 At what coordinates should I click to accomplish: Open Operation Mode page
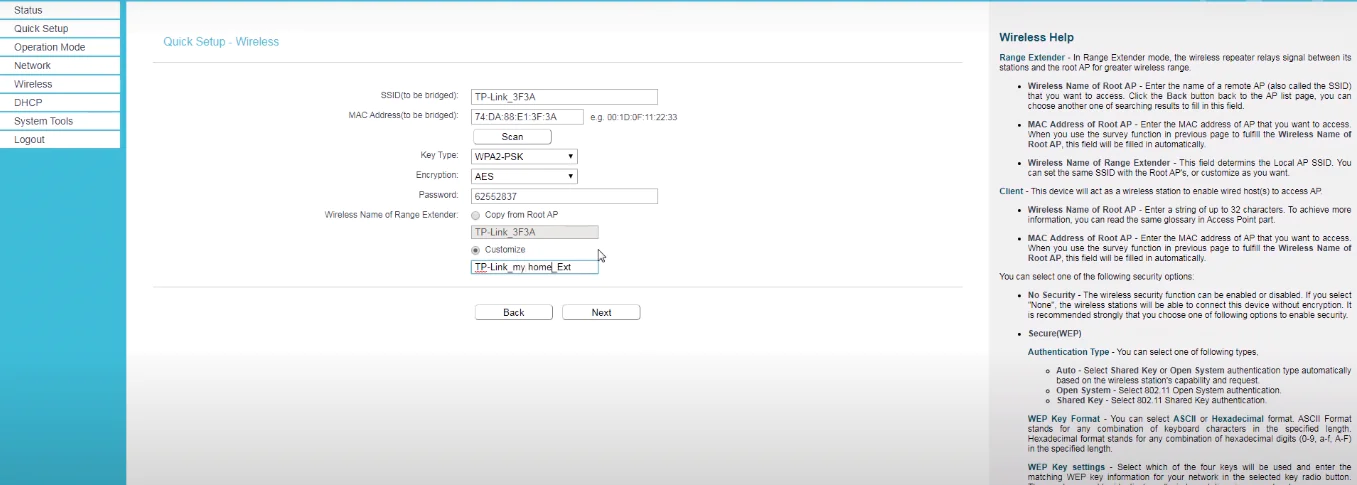[49, 47]
